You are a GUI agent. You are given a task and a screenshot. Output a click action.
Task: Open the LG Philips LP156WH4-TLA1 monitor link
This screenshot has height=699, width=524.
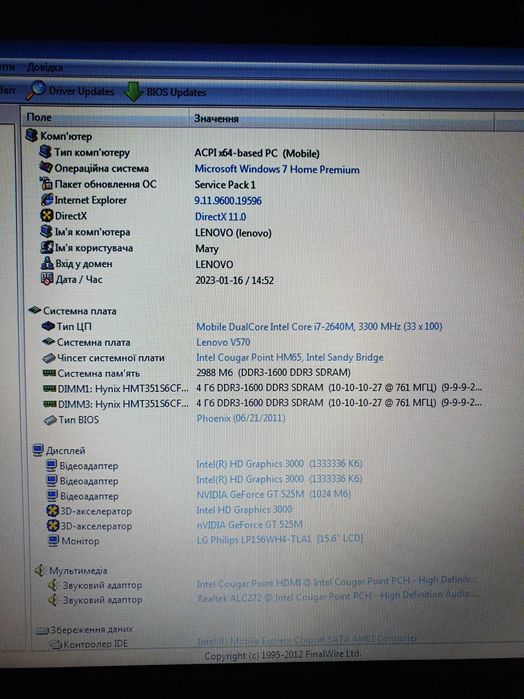tap(280, 539)
